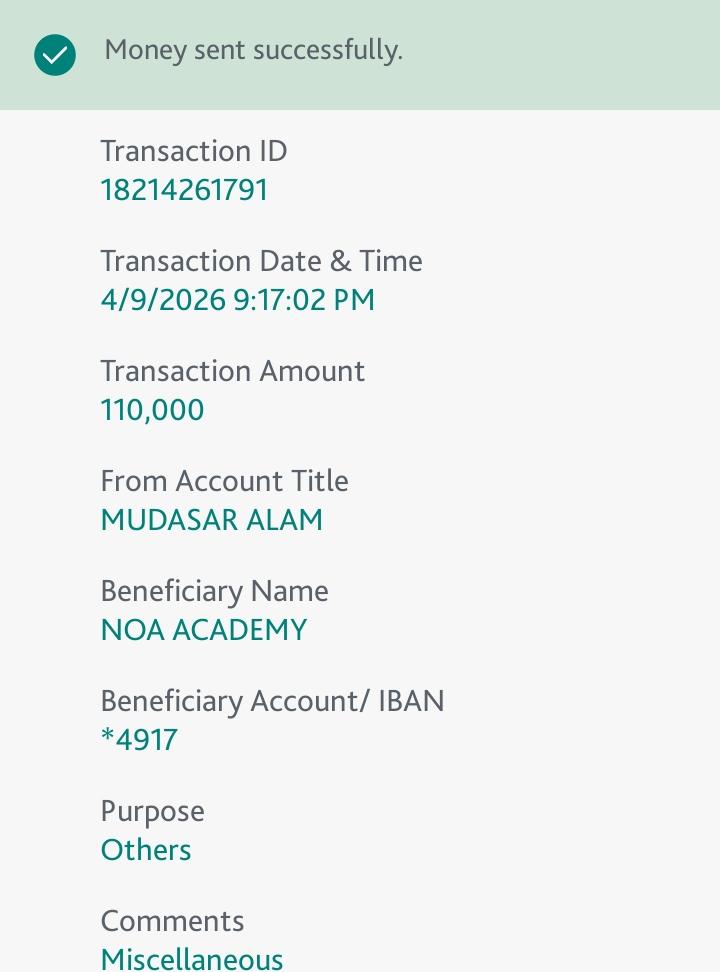
Task: Click the Beneficiary Account/ IBAN label
Action: (272, 701)
